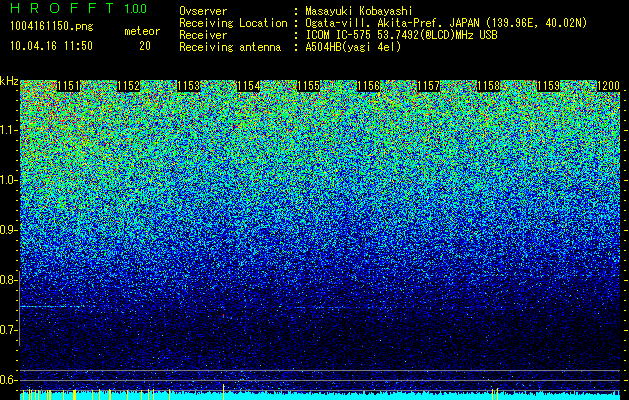
Task: Click the 0.9 frequency axis label
Action: point(9,230)
